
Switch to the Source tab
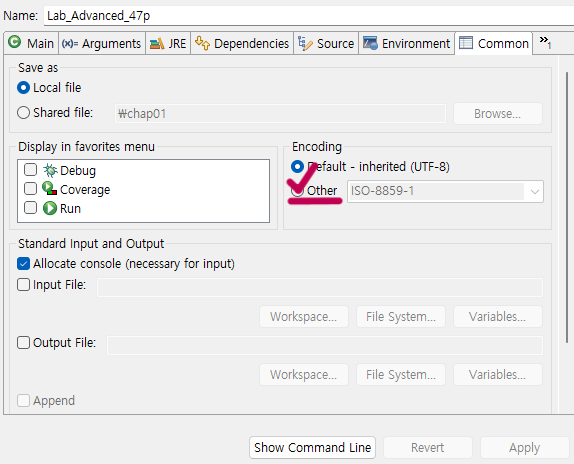point(326,43)
